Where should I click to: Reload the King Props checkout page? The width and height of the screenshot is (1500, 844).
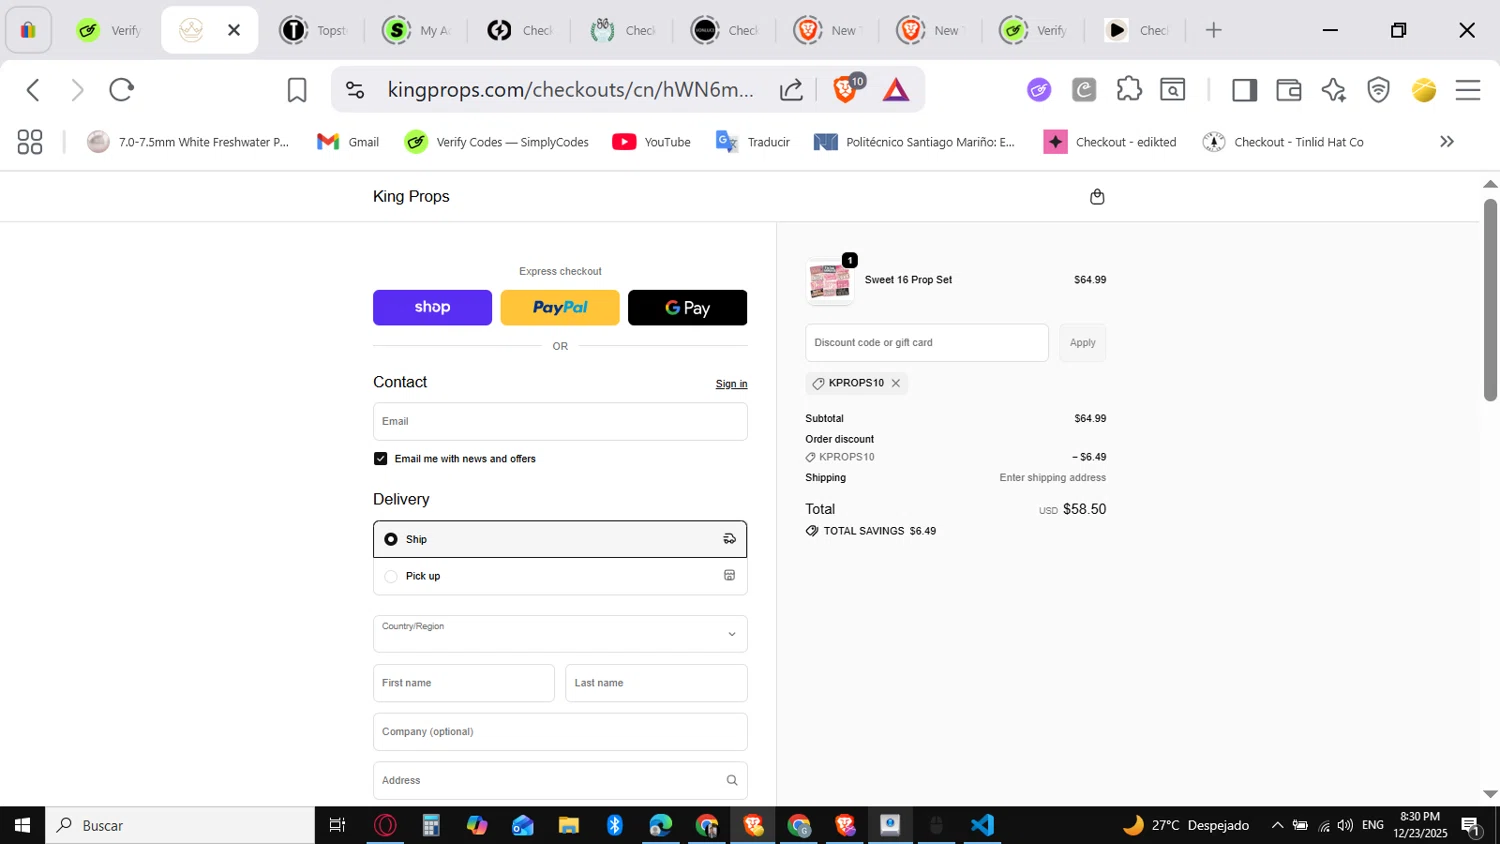(121, 90)
